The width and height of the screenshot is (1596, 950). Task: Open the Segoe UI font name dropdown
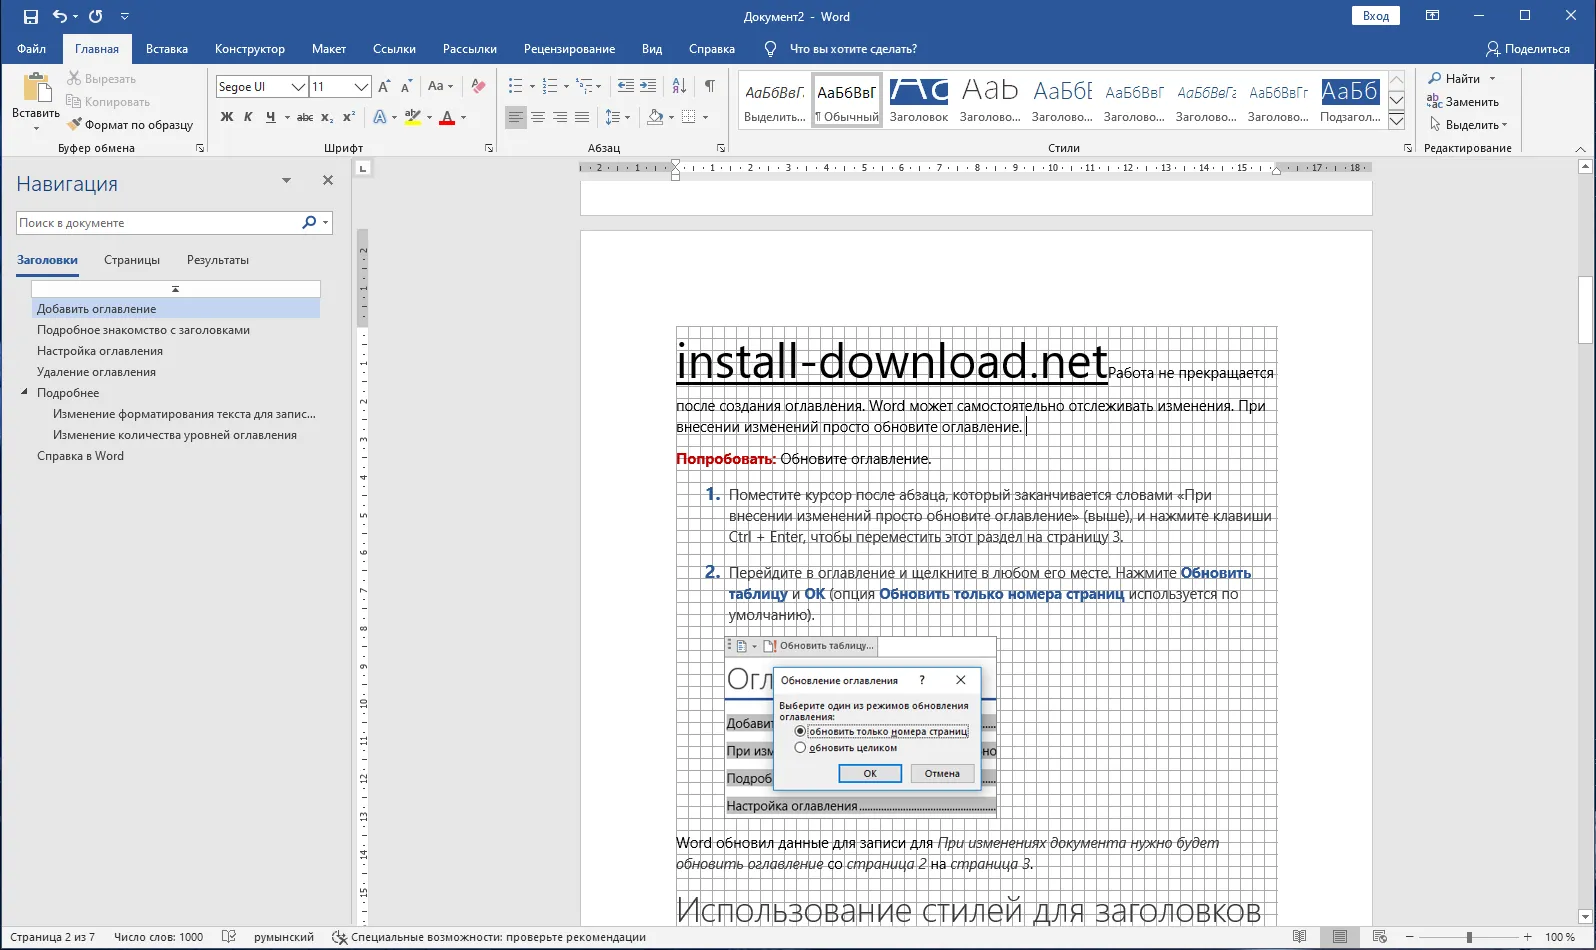click(x=297, y=87)
